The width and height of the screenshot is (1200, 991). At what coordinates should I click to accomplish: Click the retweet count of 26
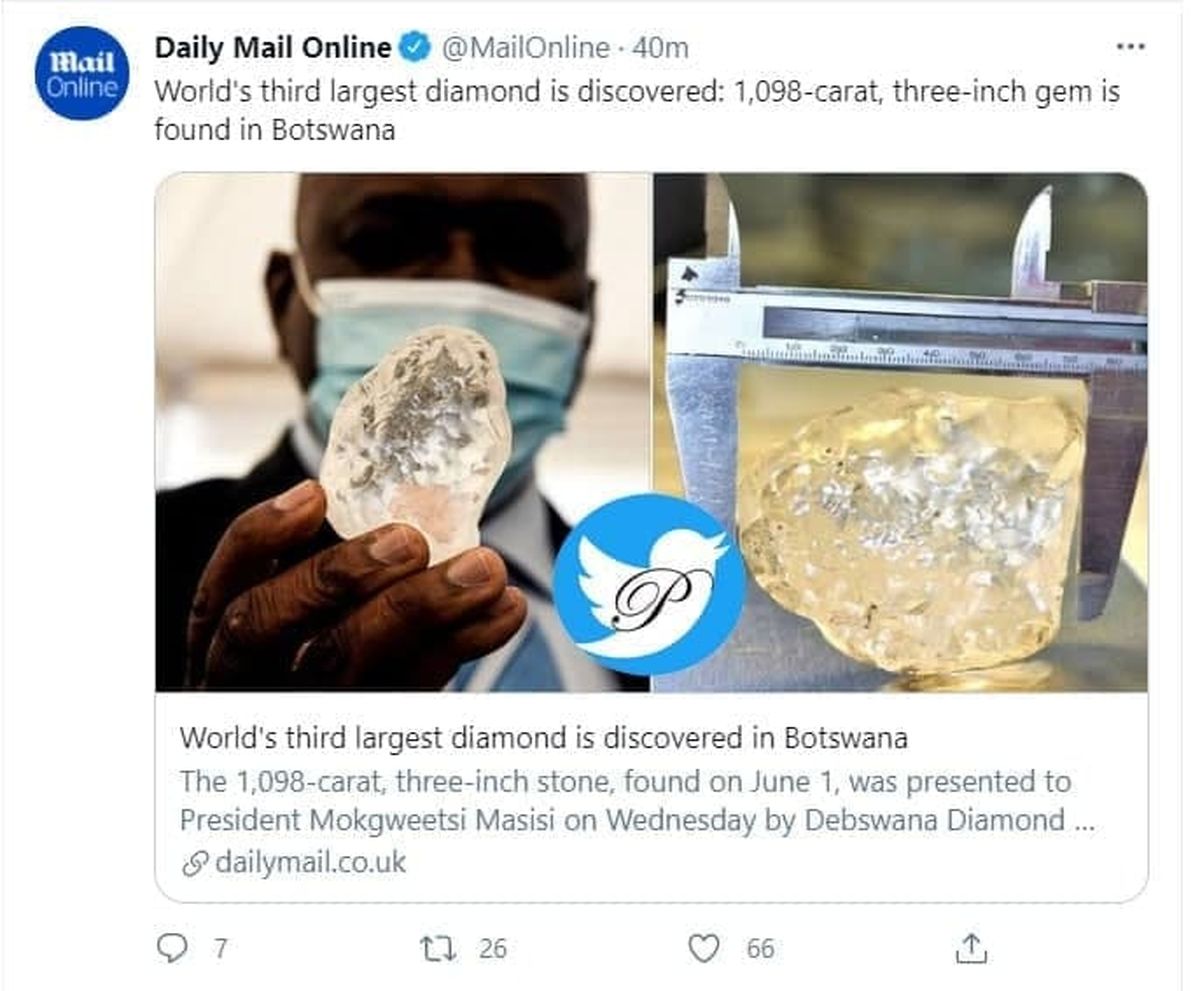(x=492, y=948)
